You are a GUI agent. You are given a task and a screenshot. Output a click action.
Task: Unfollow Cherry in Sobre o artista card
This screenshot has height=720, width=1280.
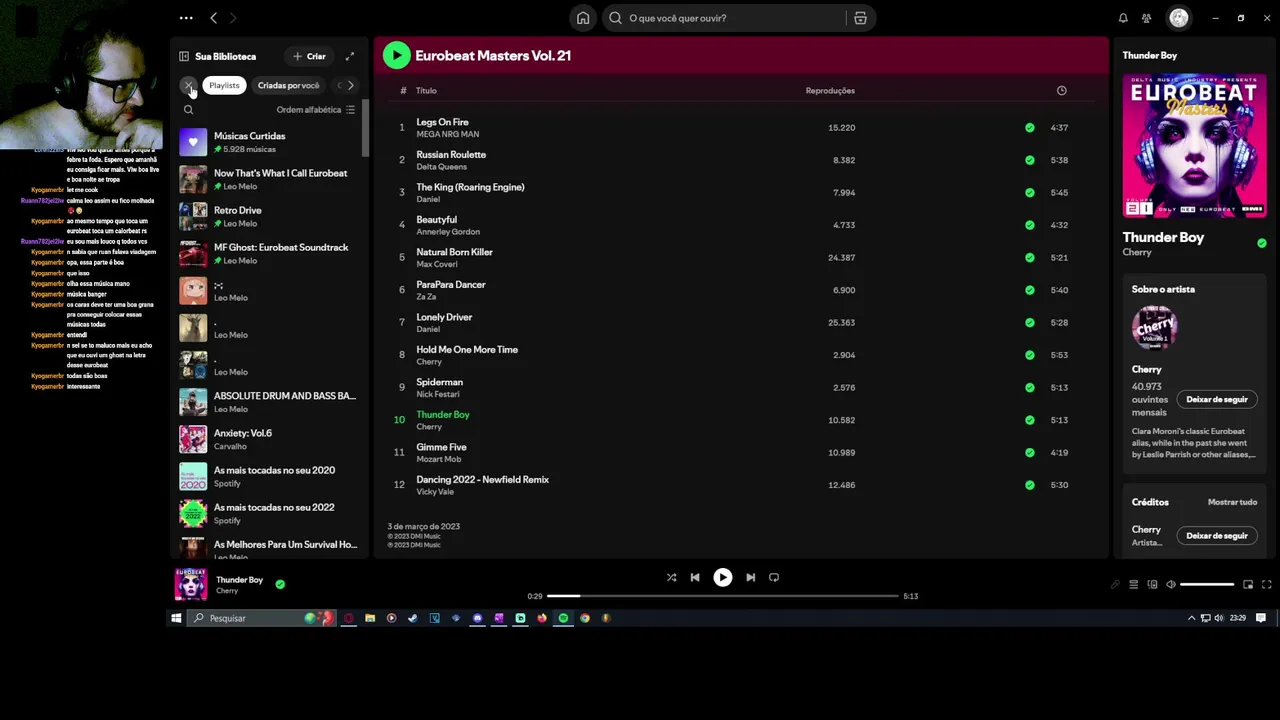click(x=1216, y=400)
